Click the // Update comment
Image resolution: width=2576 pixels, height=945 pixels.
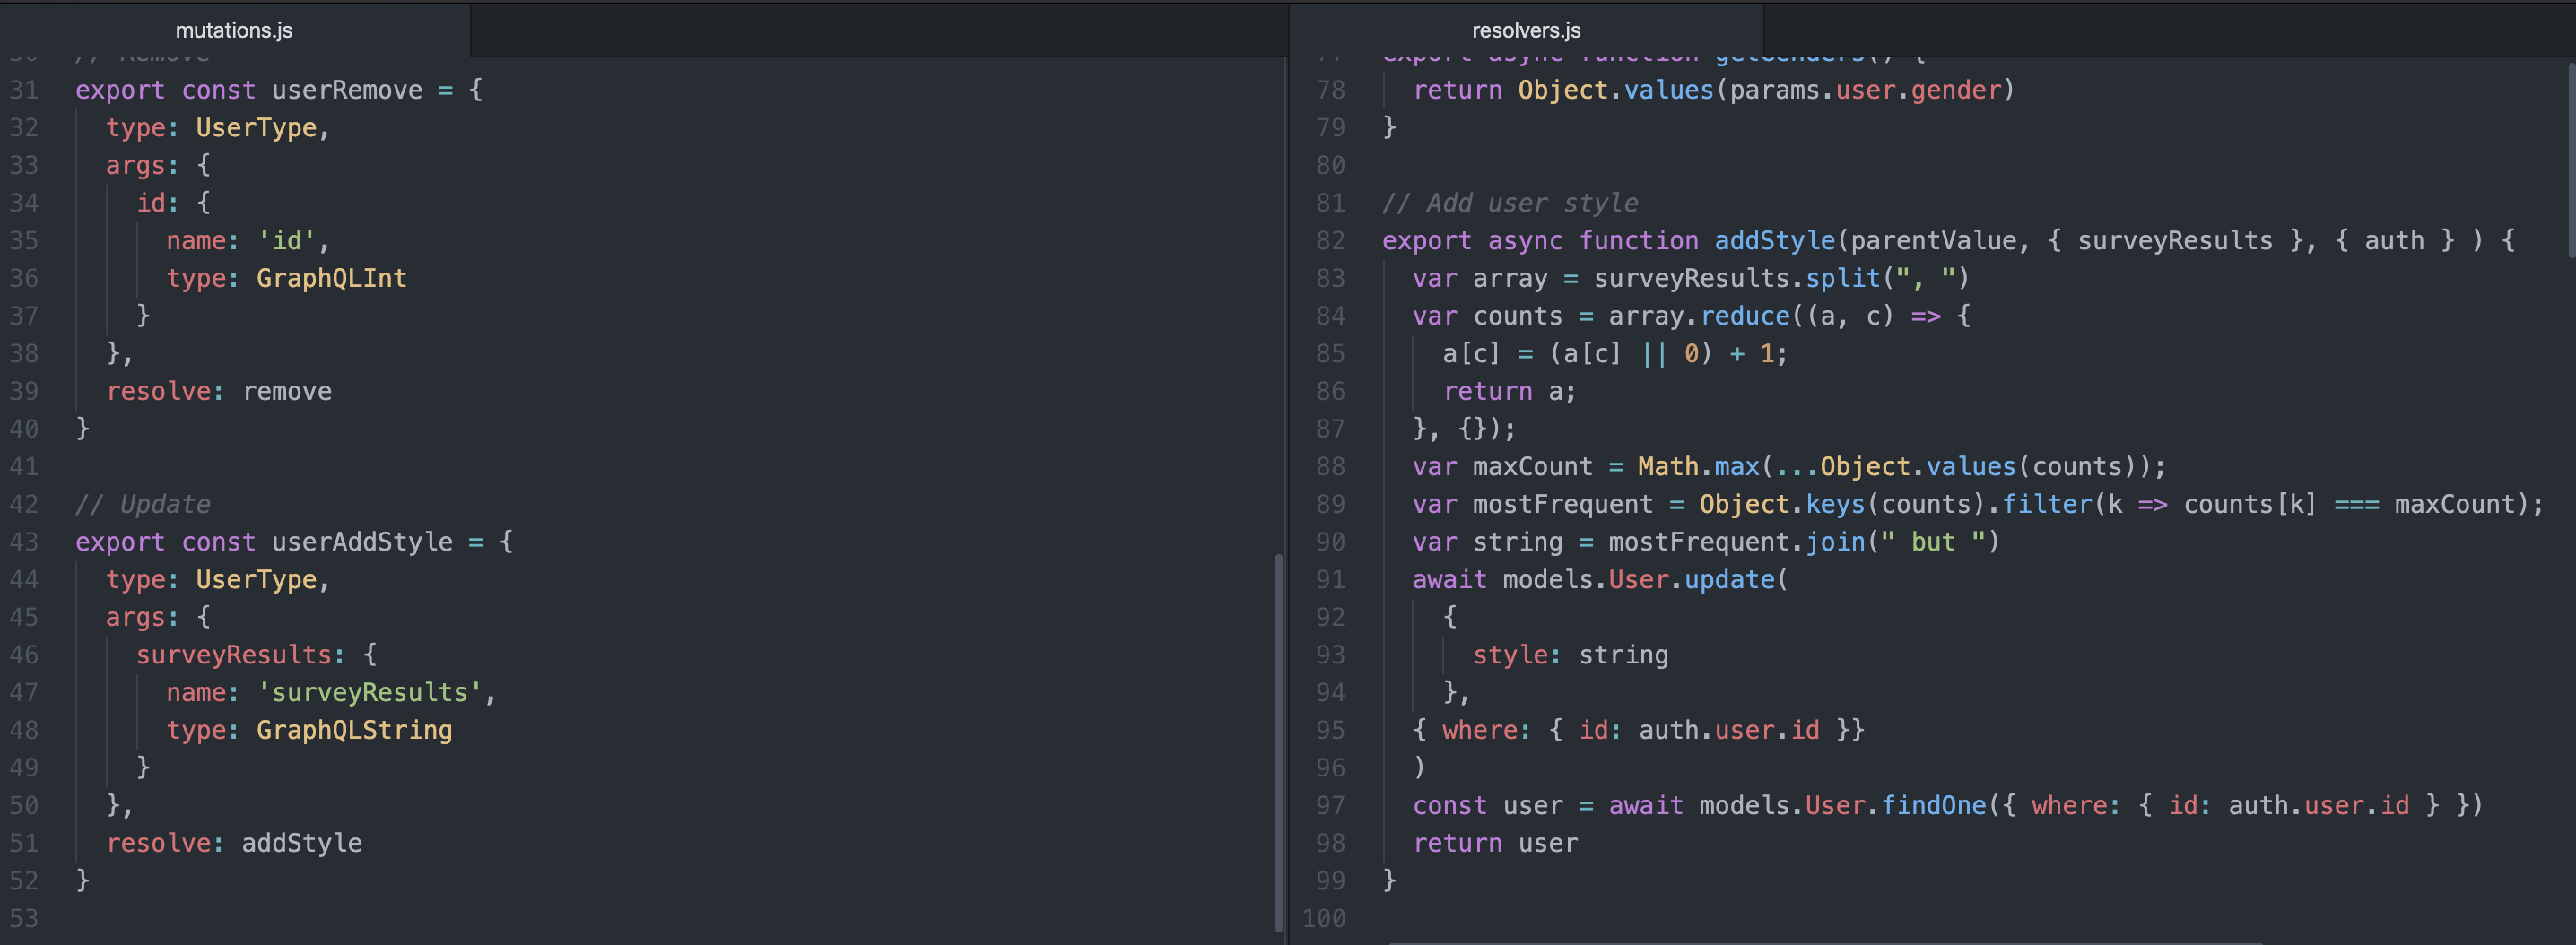(143, 504)
